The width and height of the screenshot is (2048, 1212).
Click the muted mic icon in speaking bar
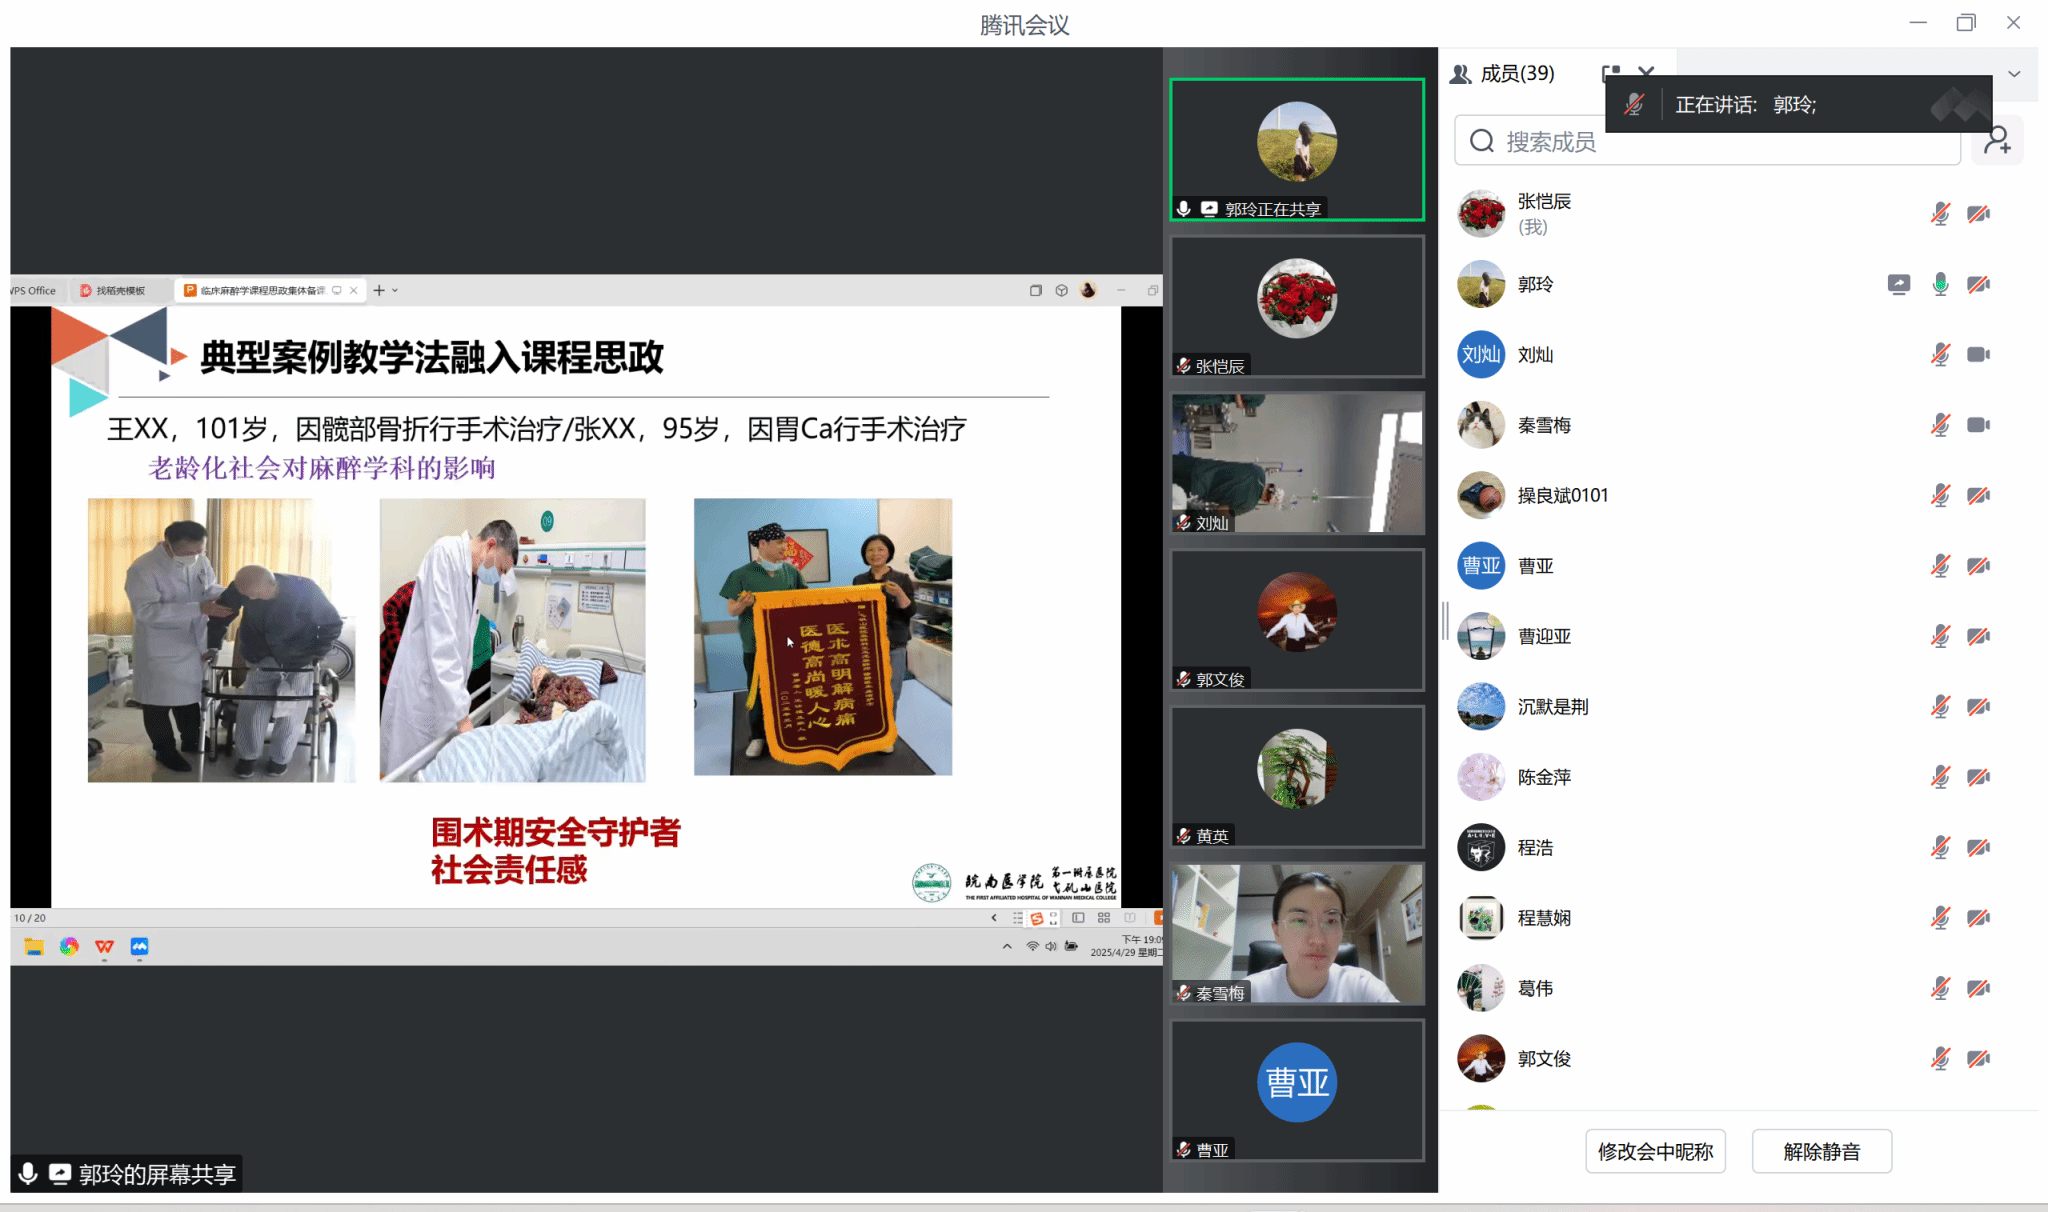(x=1634, y=105)
